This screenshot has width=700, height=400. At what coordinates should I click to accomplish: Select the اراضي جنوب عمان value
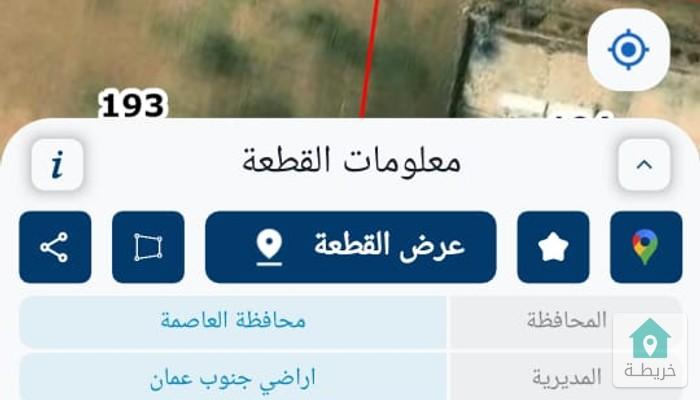pos(233,378)
